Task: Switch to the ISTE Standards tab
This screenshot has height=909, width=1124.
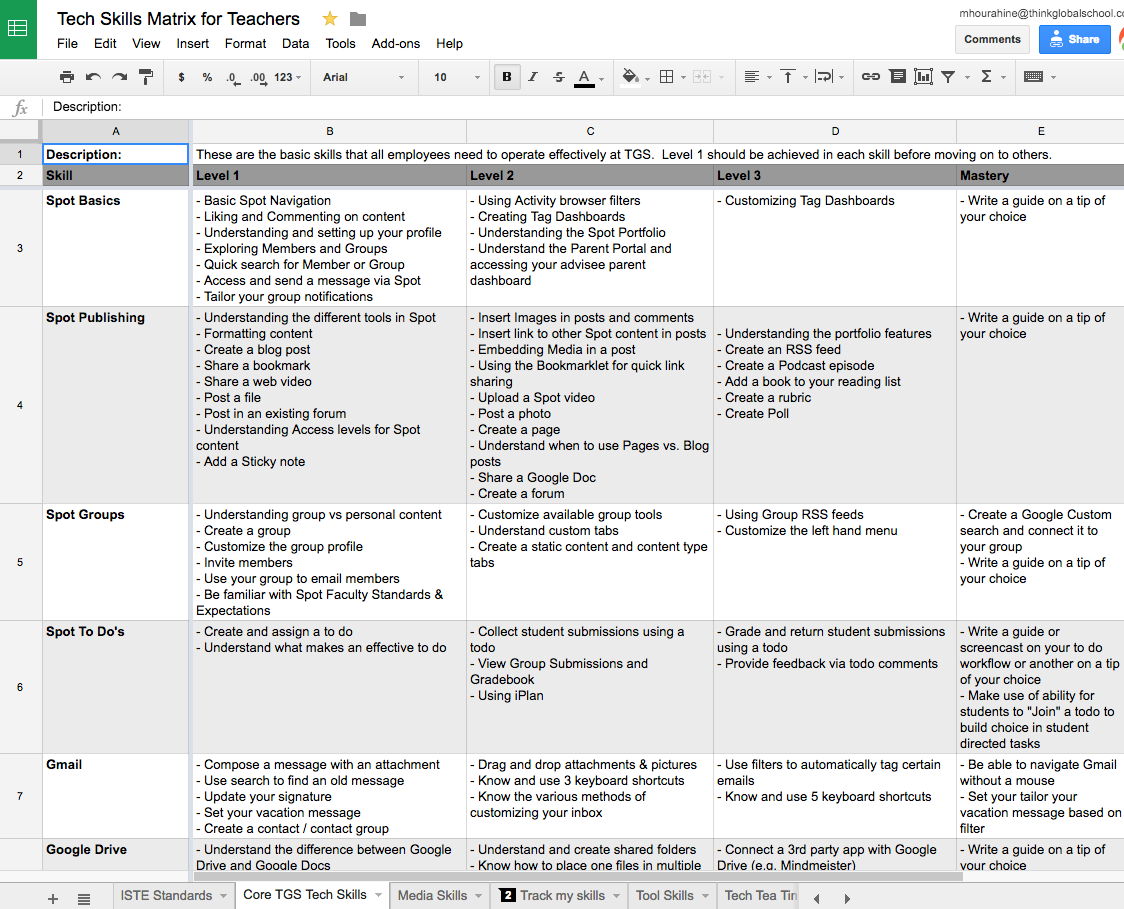Action: click(166, 895)
